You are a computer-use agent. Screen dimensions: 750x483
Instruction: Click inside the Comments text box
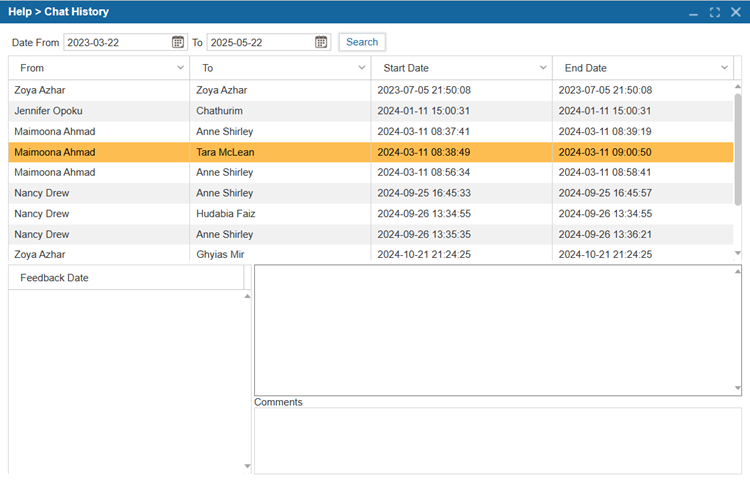click(496, 440)
